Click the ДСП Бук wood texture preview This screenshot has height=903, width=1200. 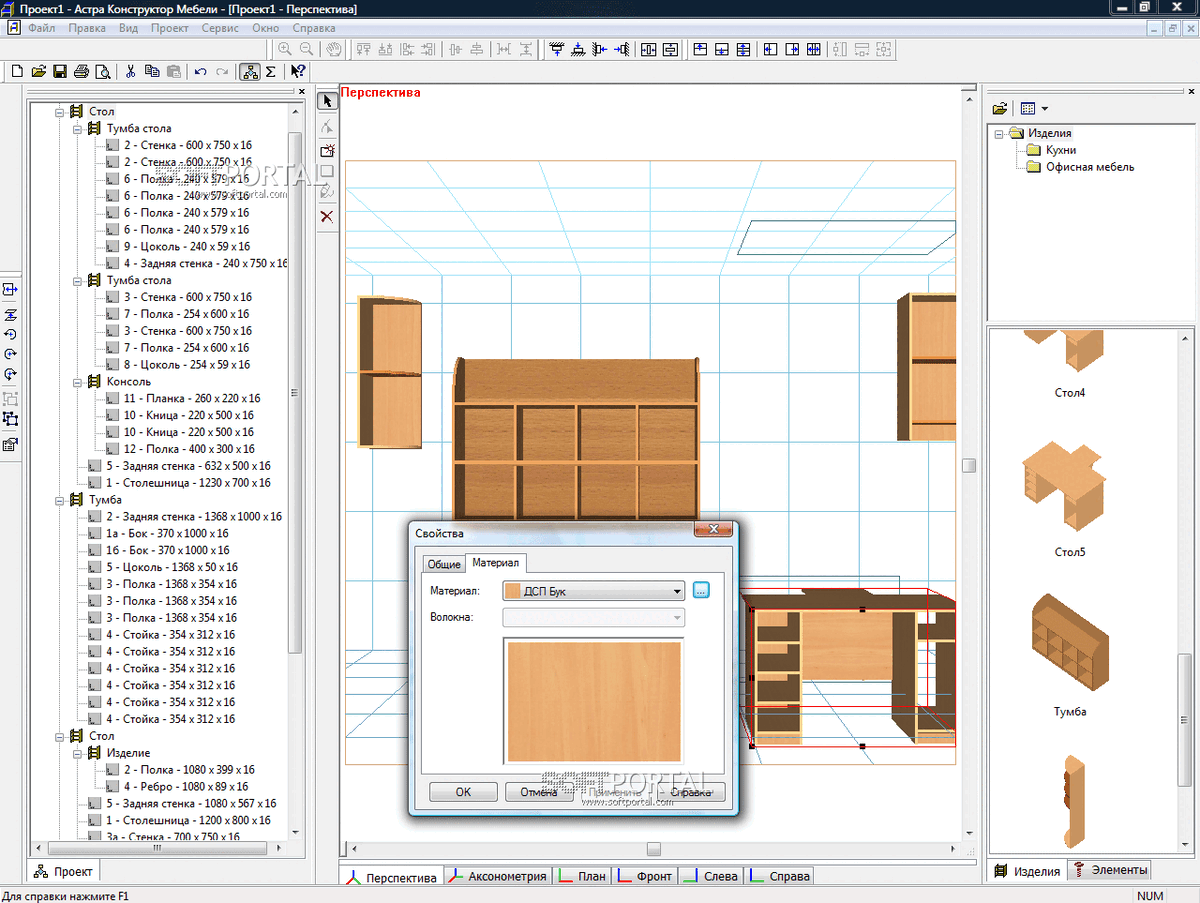pos(594,702)
